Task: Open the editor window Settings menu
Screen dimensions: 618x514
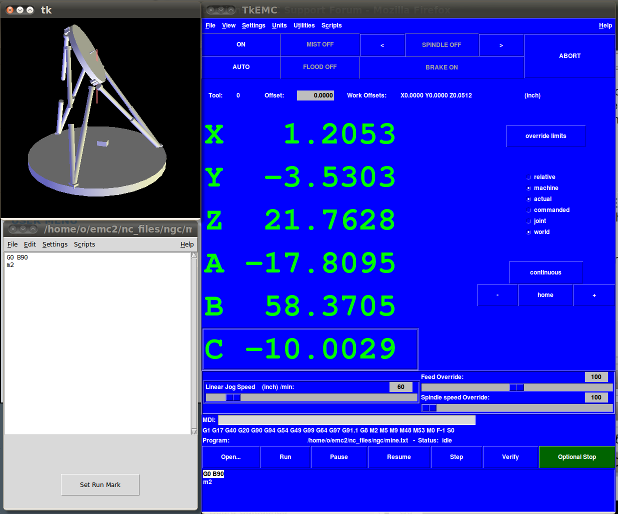Action: pos(55,244)
